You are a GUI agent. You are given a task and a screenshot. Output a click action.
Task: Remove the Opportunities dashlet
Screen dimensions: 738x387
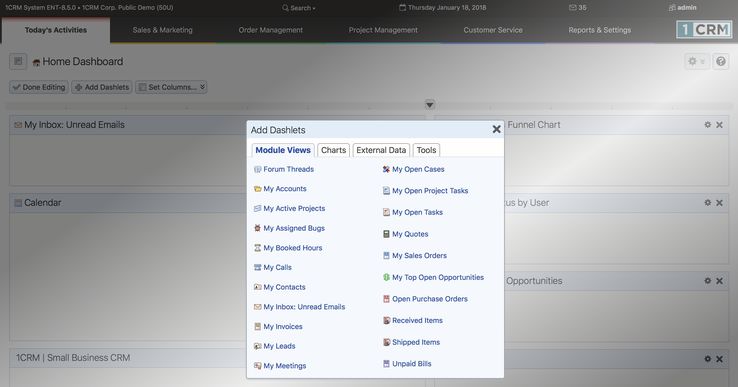click(x=719, y=281)
